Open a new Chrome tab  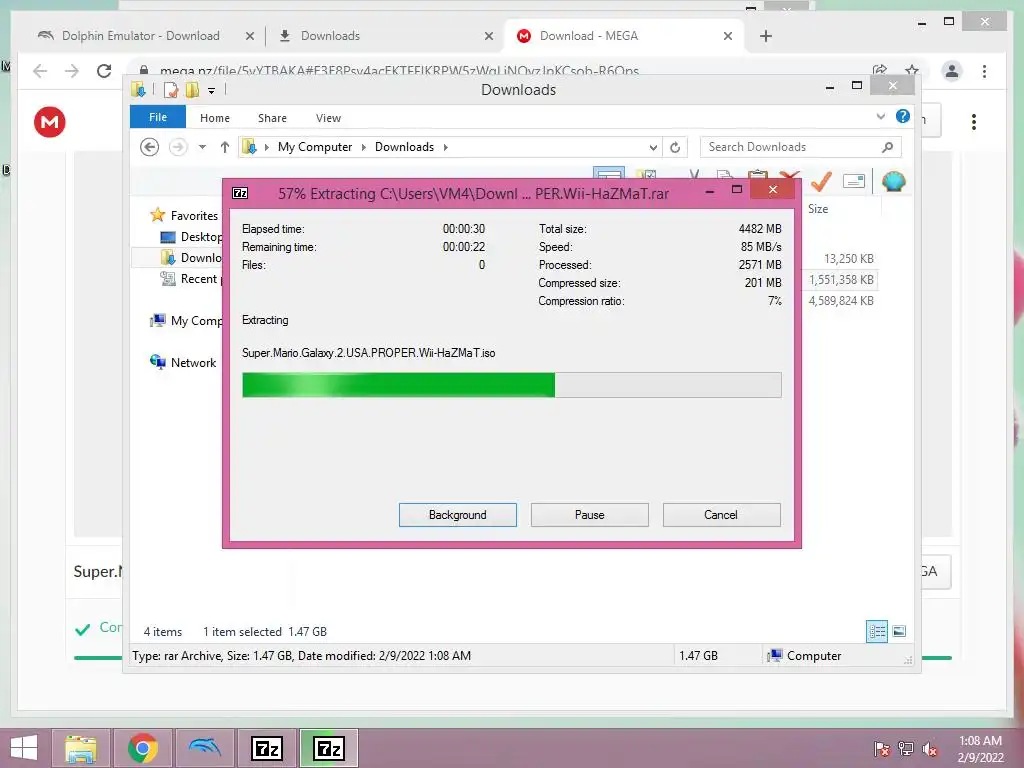(766, 36)
